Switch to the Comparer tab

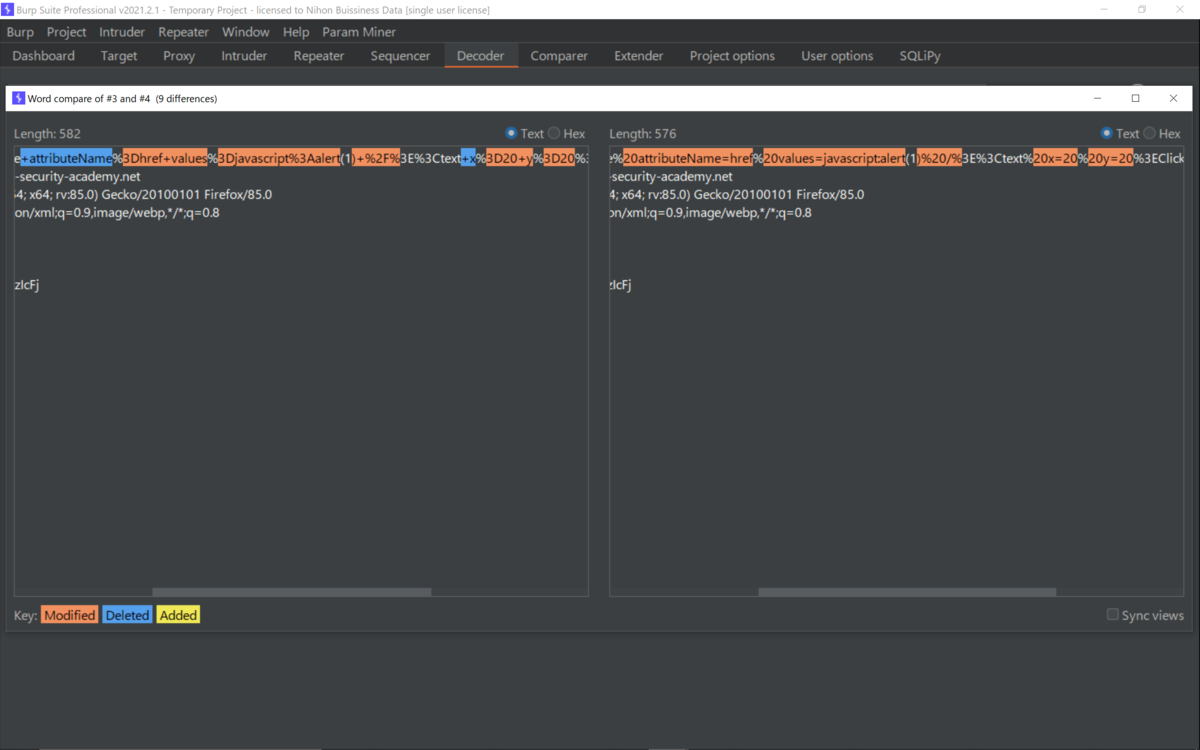click(x=559, y=56)
